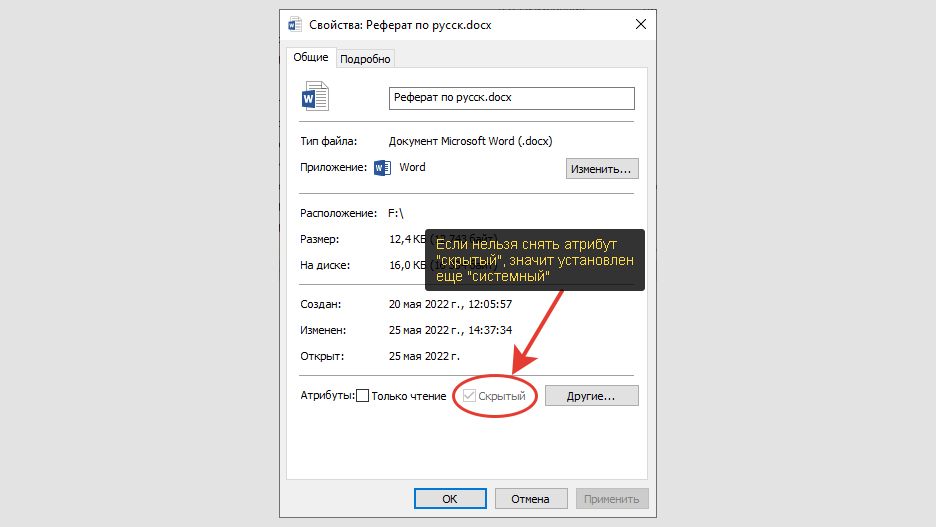Click the Word app icon beside Приложение
This screenshot has width=936, height=527.
point(383,168)
